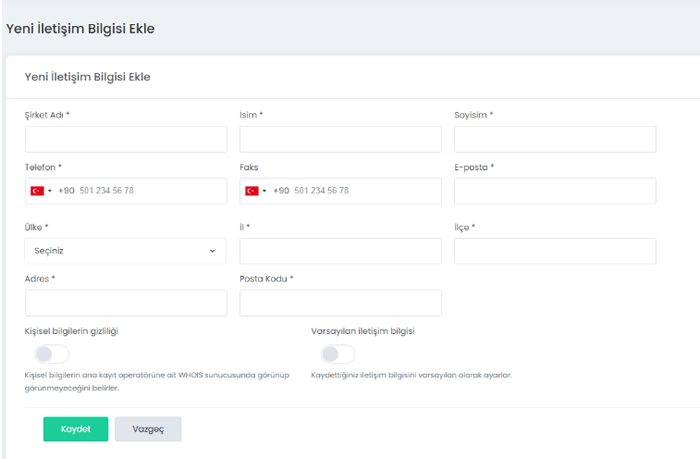This screenshot has width=700, height=459.
Task: Enable Varsayılan iletişim bilgisi switch
Action: (x=338, y=353)
